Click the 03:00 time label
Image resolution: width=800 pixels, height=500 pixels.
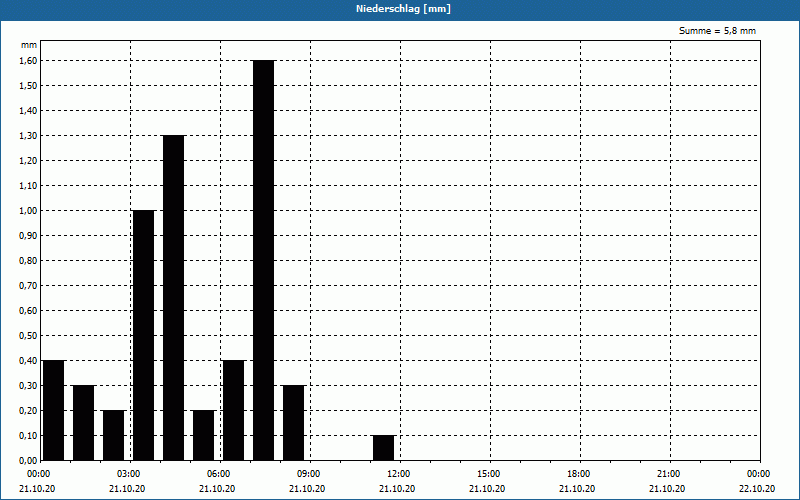point(129,474)
